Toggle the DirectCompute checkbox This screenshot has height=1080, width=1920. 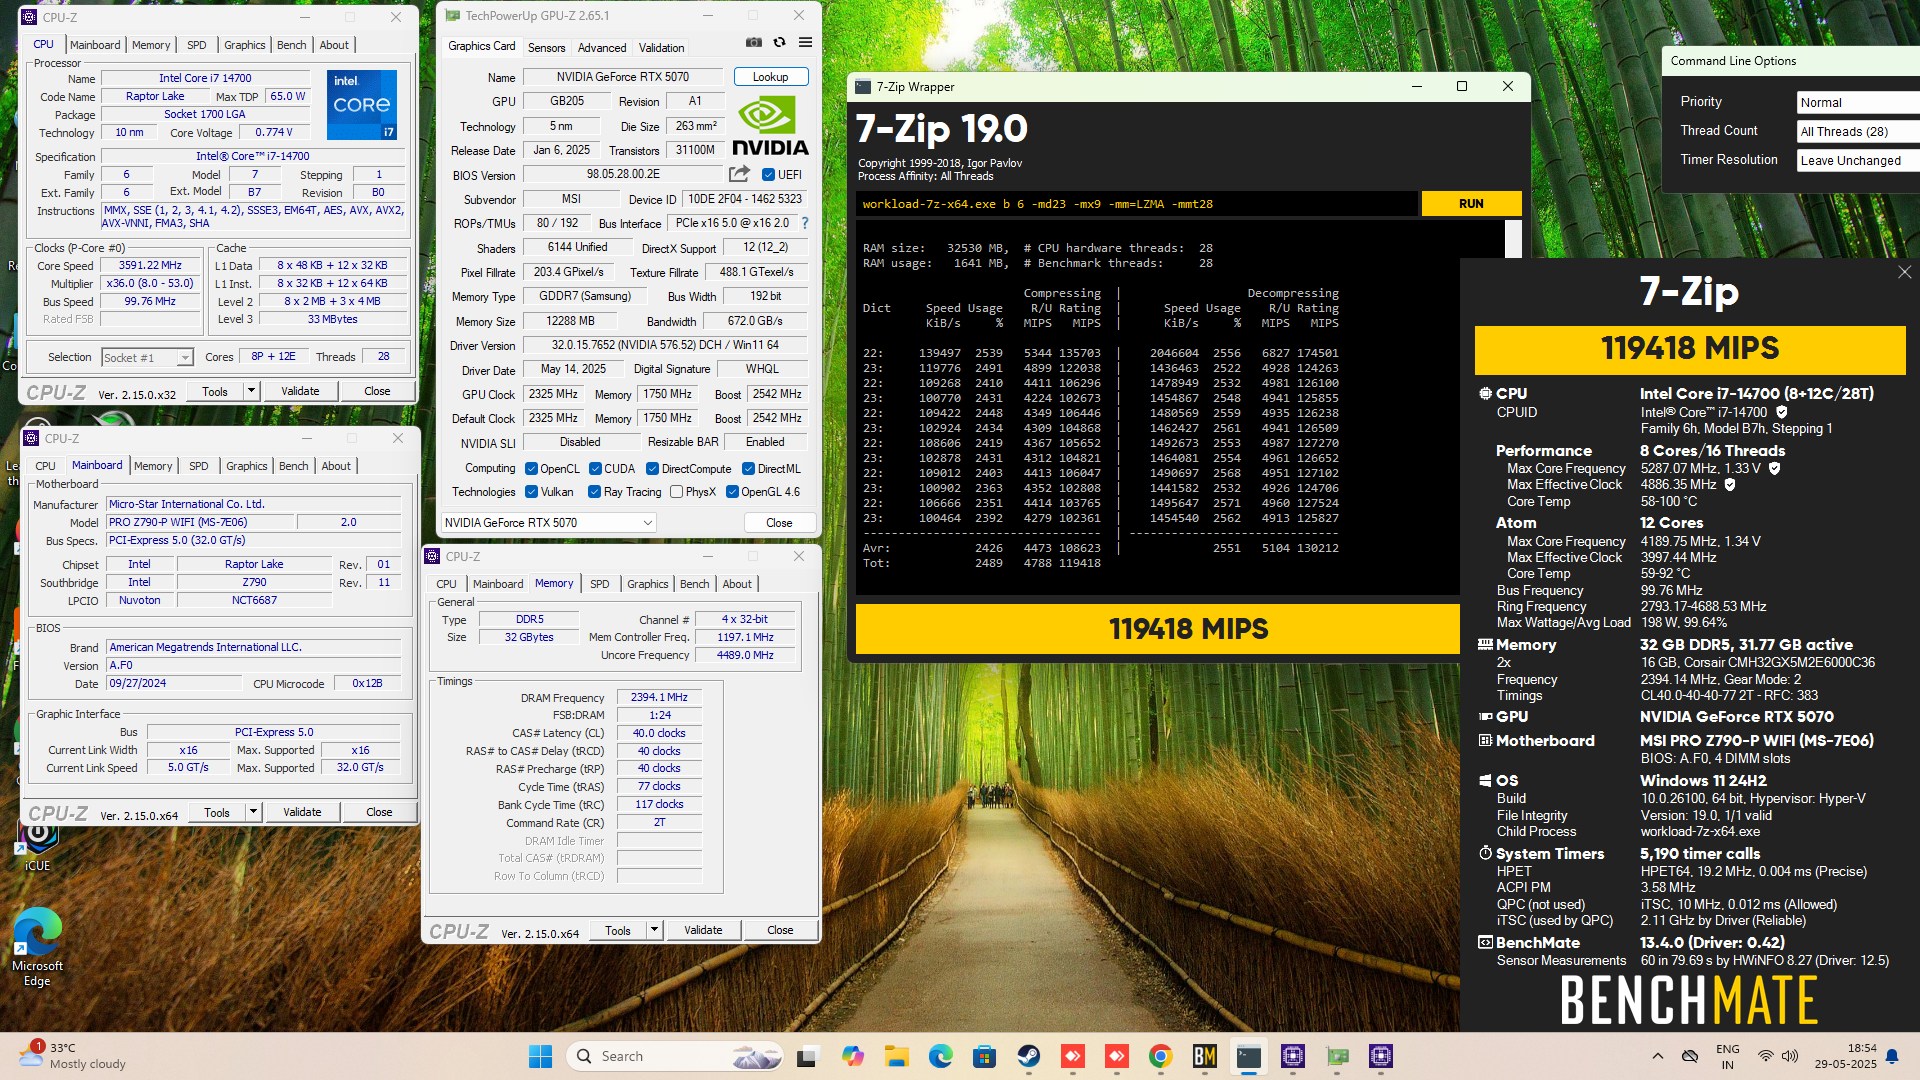click(652, 468)
